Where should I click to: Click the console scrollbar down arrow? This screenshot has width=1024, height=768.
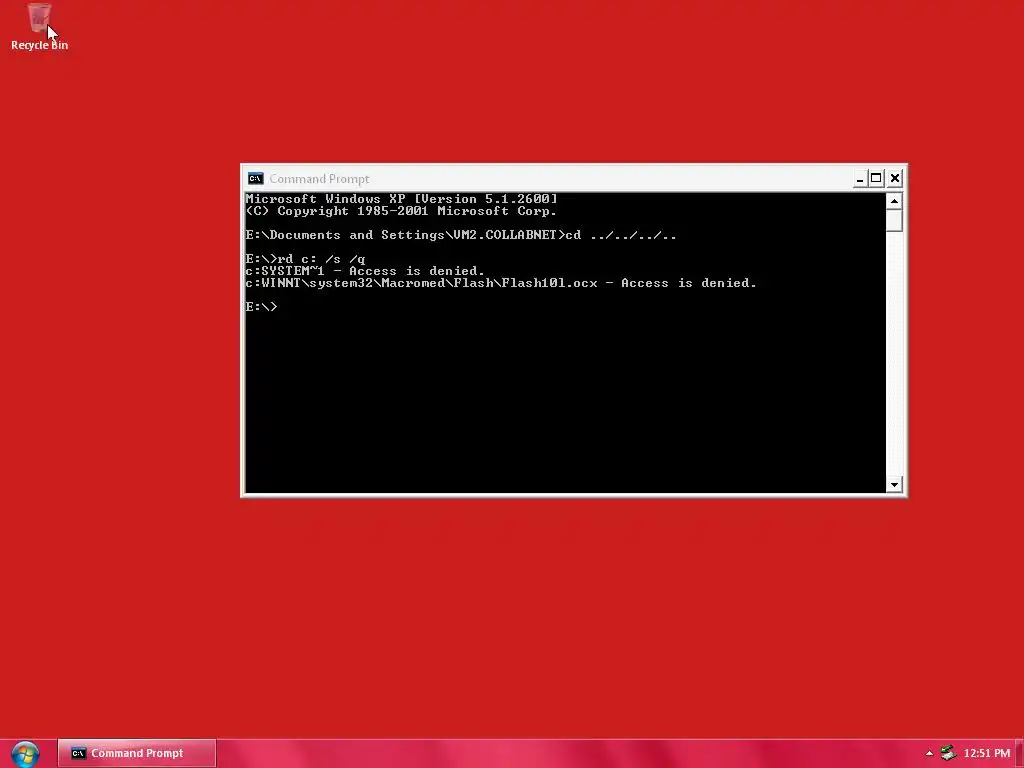(x=894, y=485)
